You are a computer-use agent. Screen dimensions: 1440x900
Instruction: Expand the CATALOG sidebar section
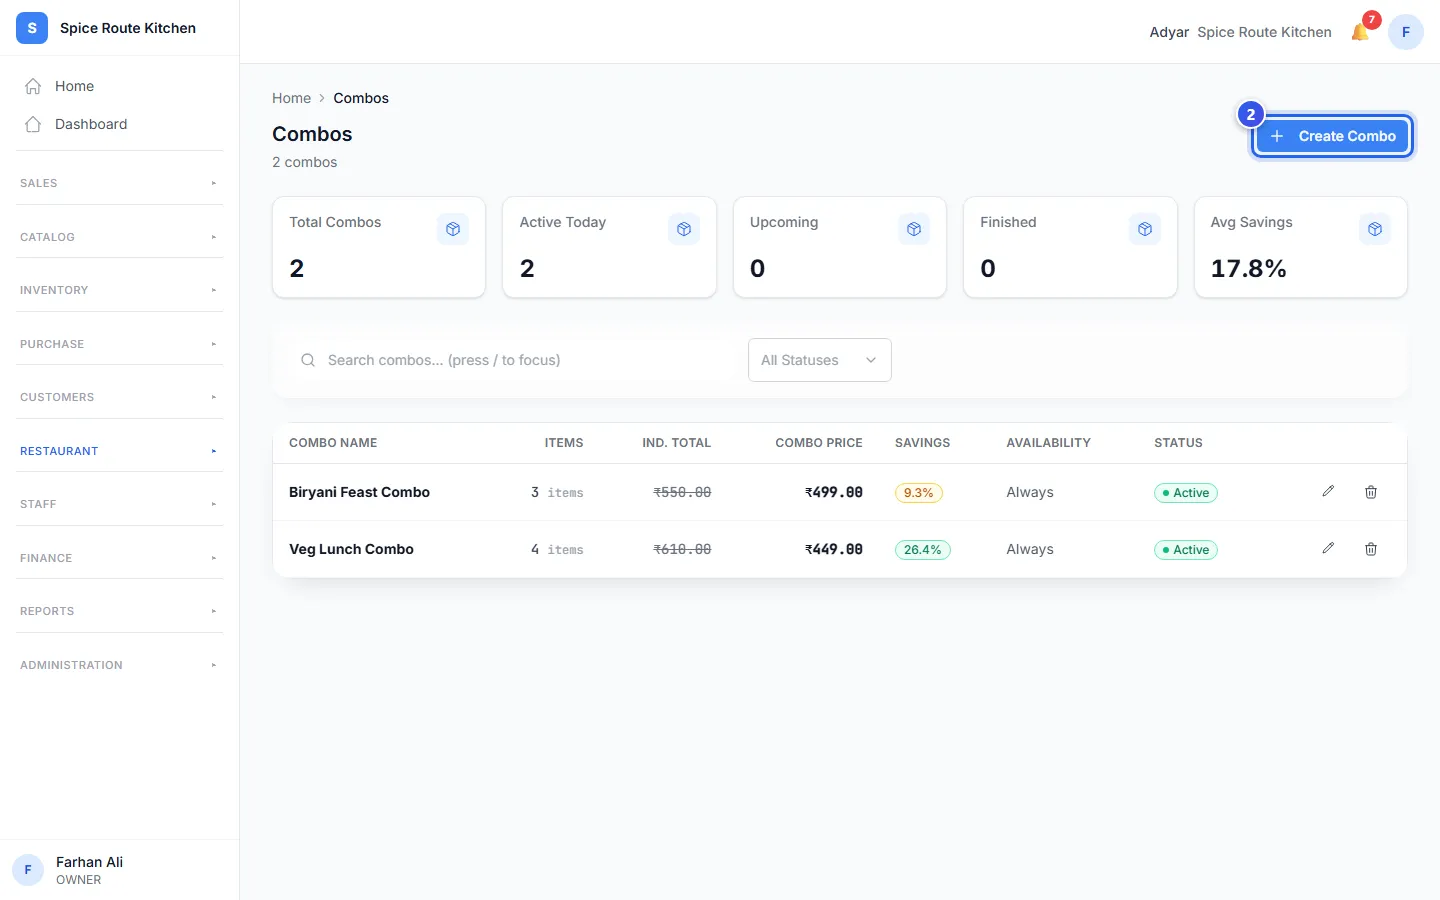click(x=120, y=237)
